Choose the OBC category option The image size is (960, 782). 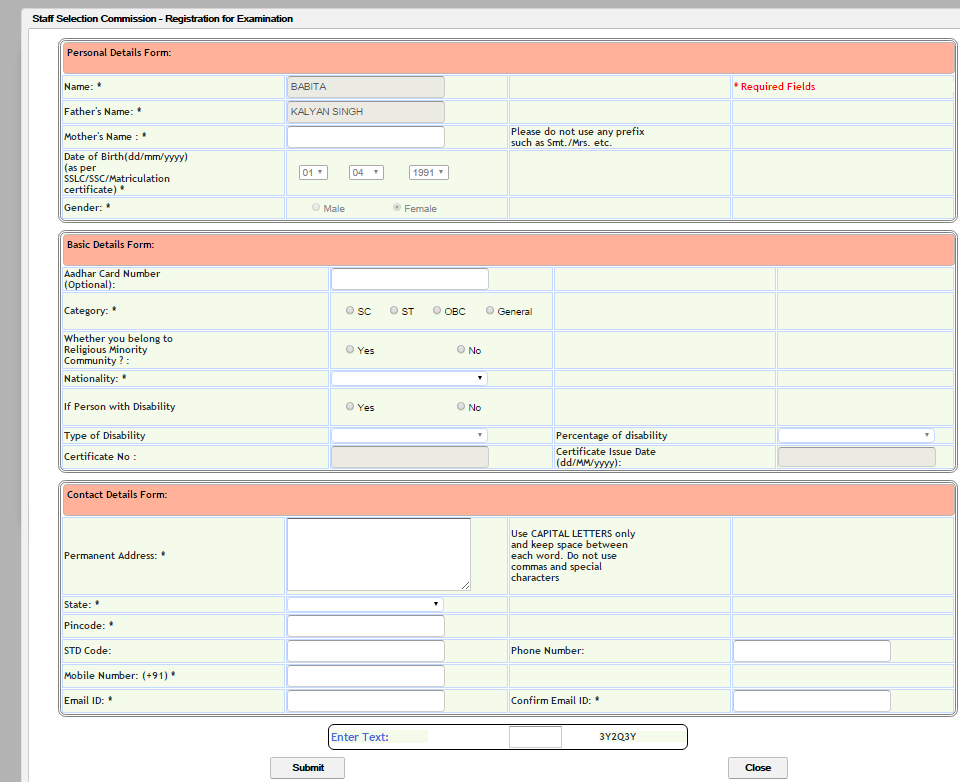click(437, 310)
